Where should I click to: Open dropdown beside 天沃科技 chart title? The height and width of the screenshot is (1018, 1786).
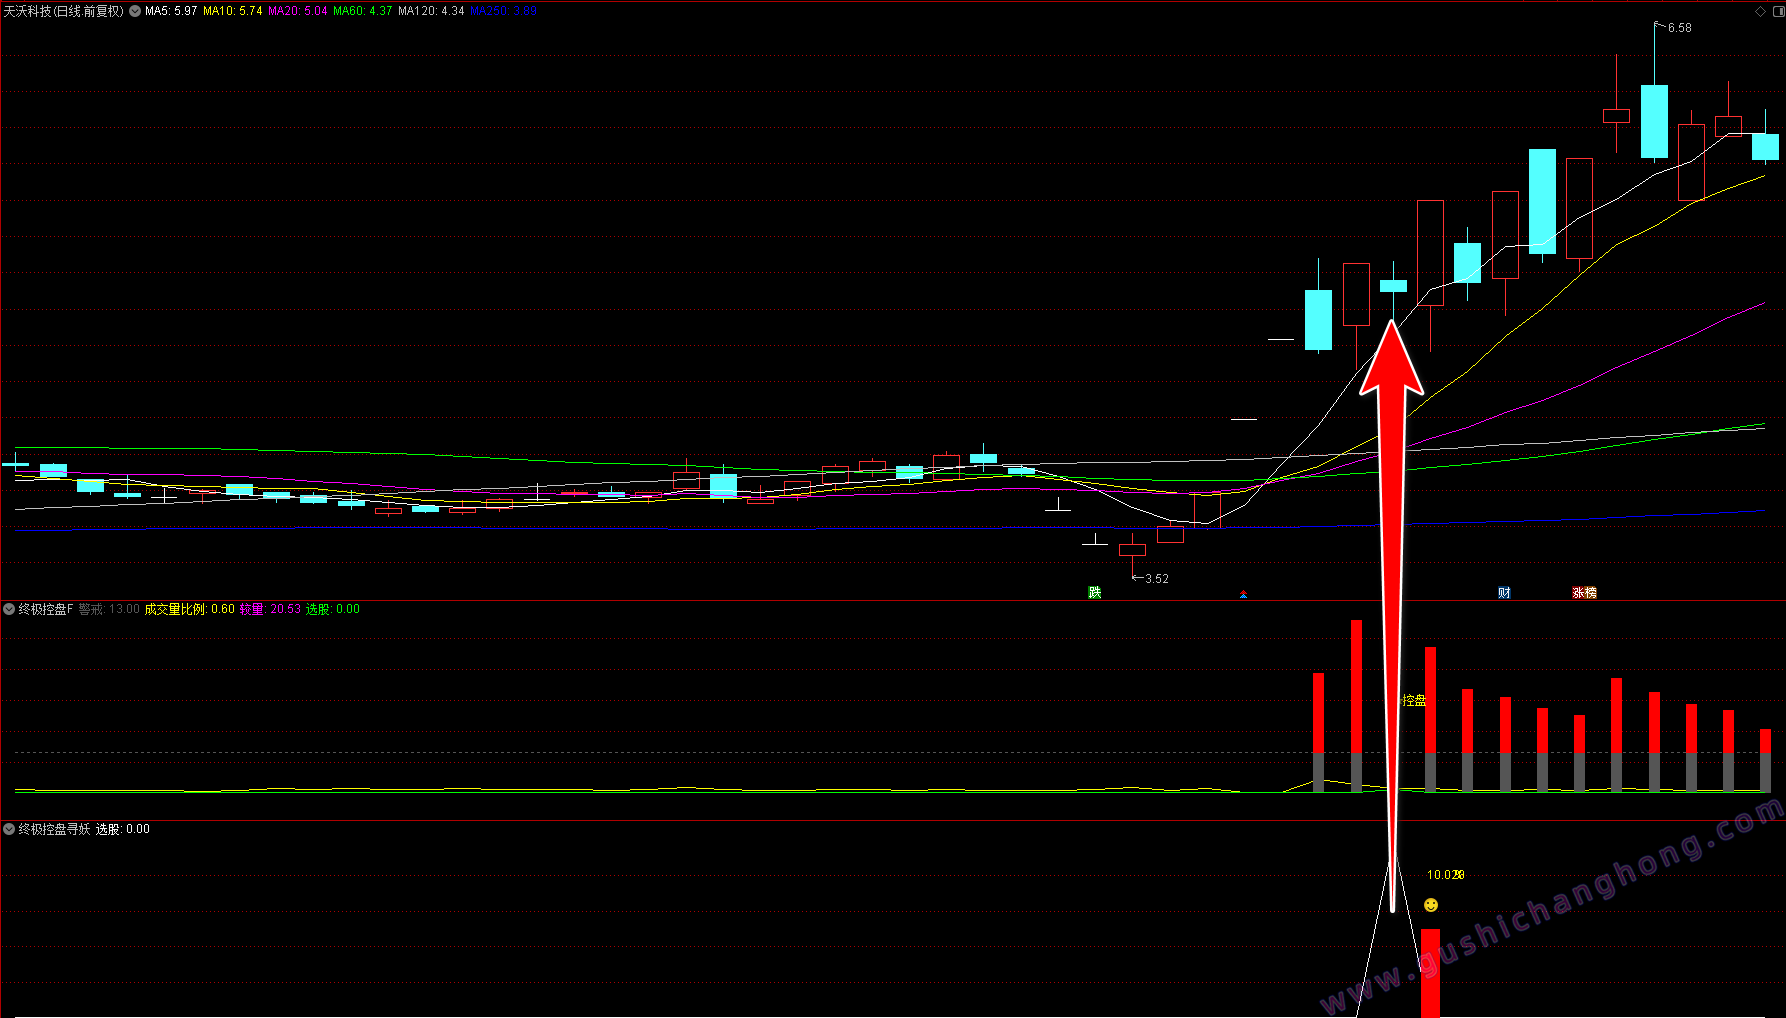(x=135, y=11)
